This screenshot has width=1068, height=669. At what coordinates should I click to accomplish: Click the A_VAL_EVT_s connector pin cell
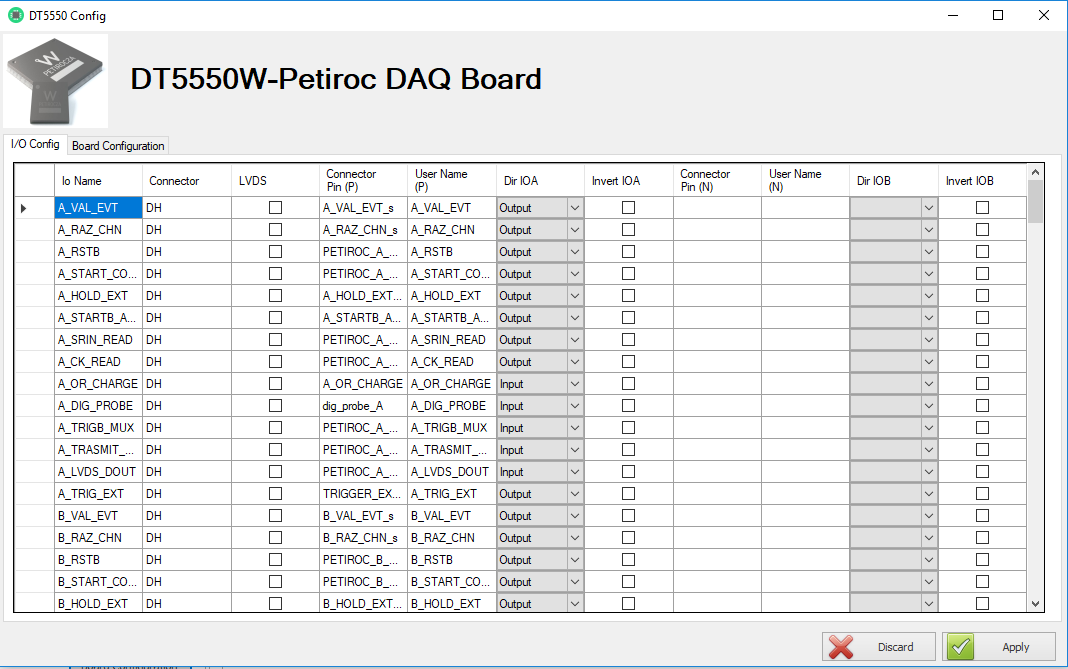coord(363,208)
